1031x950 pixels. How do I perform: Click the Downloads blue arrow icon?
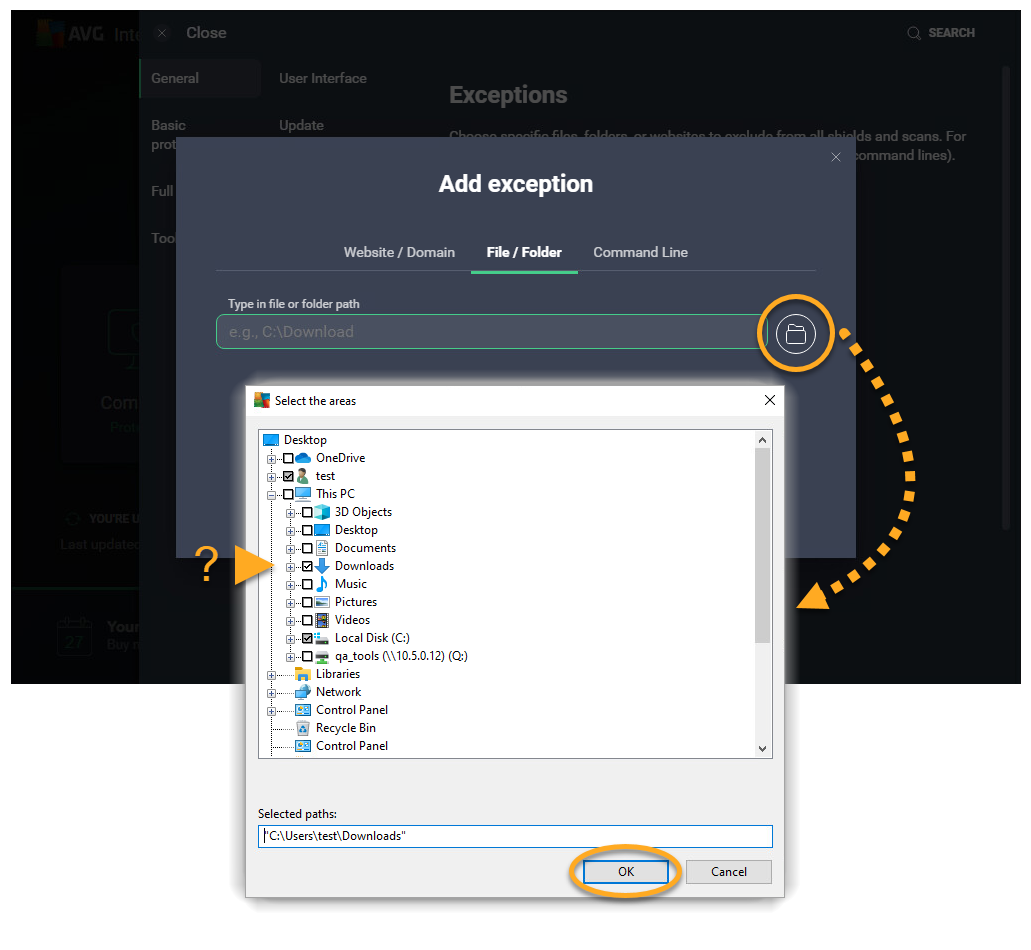pyautogui.click(x=322, y=566)
